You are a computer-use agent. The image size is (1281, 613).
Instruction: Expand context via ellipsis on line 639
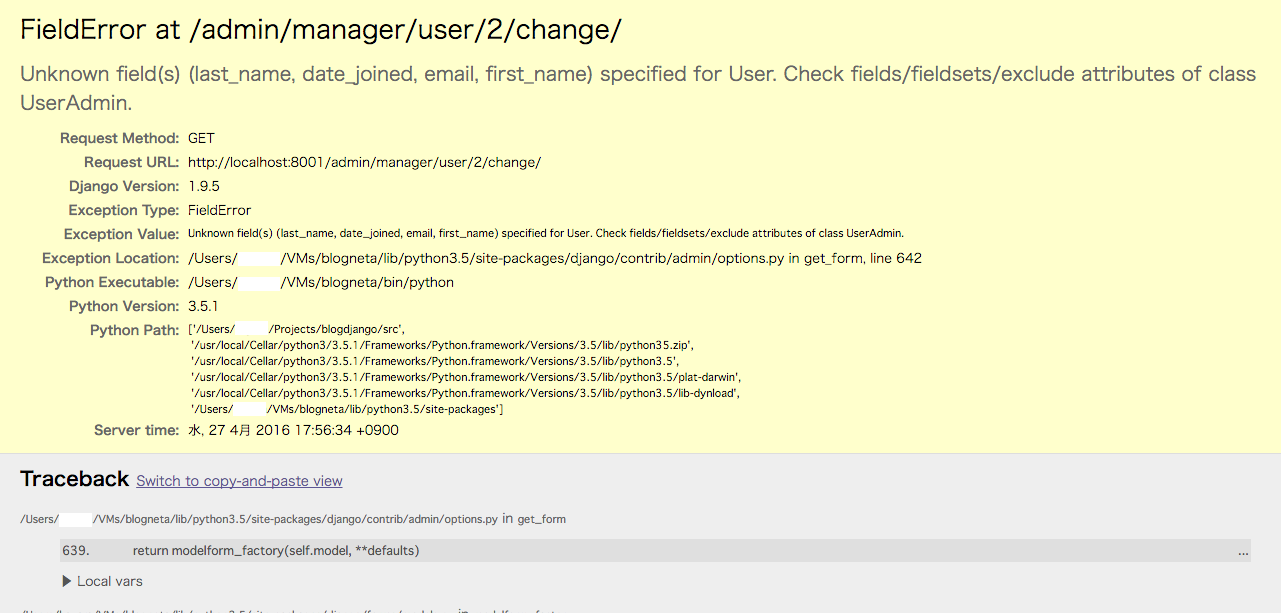pyautogui.click(x=1242, y=551)
